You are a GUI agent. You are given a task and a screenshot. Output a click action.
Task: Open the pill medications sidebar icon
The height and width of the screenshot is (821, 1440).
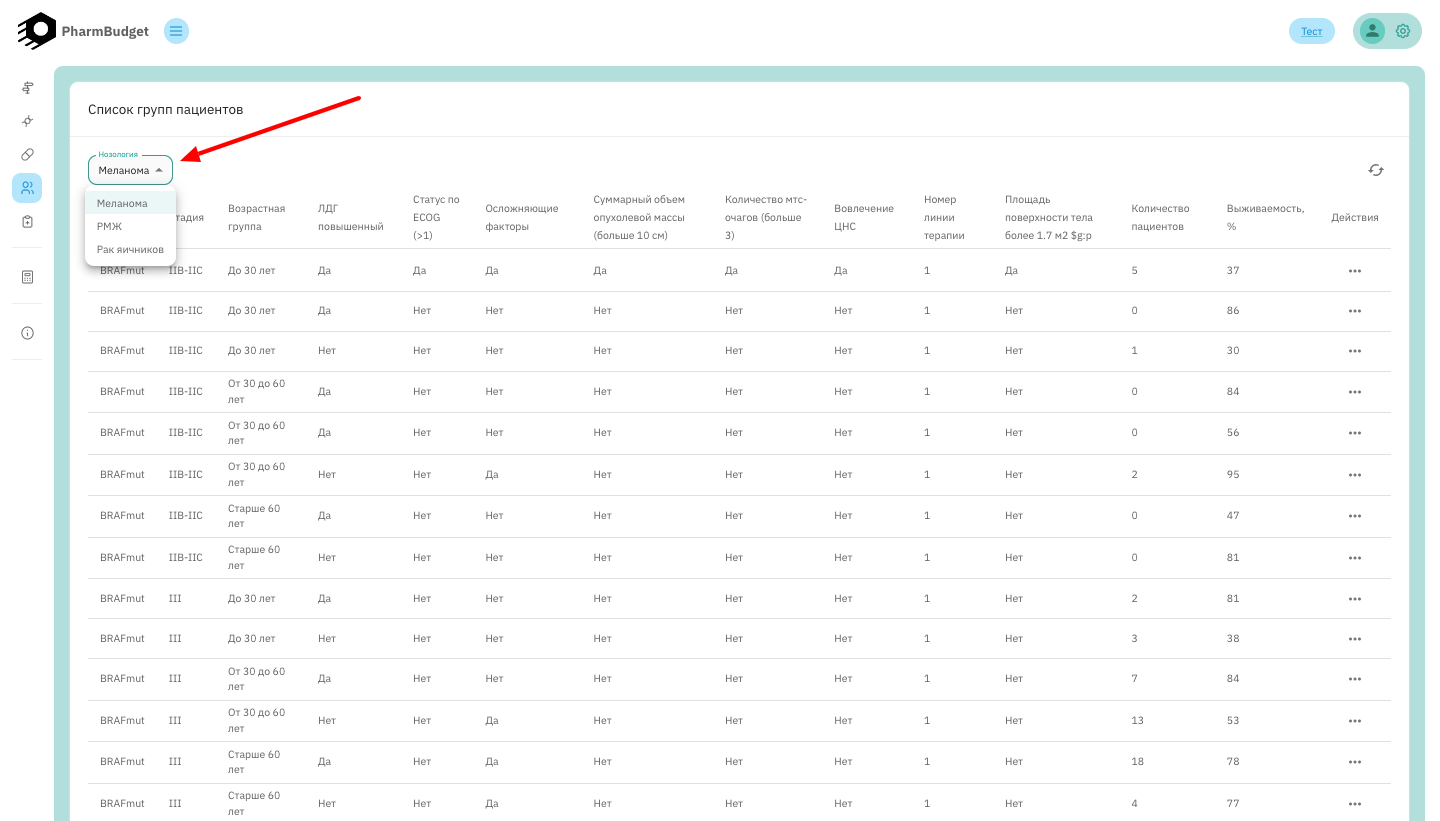27,154
